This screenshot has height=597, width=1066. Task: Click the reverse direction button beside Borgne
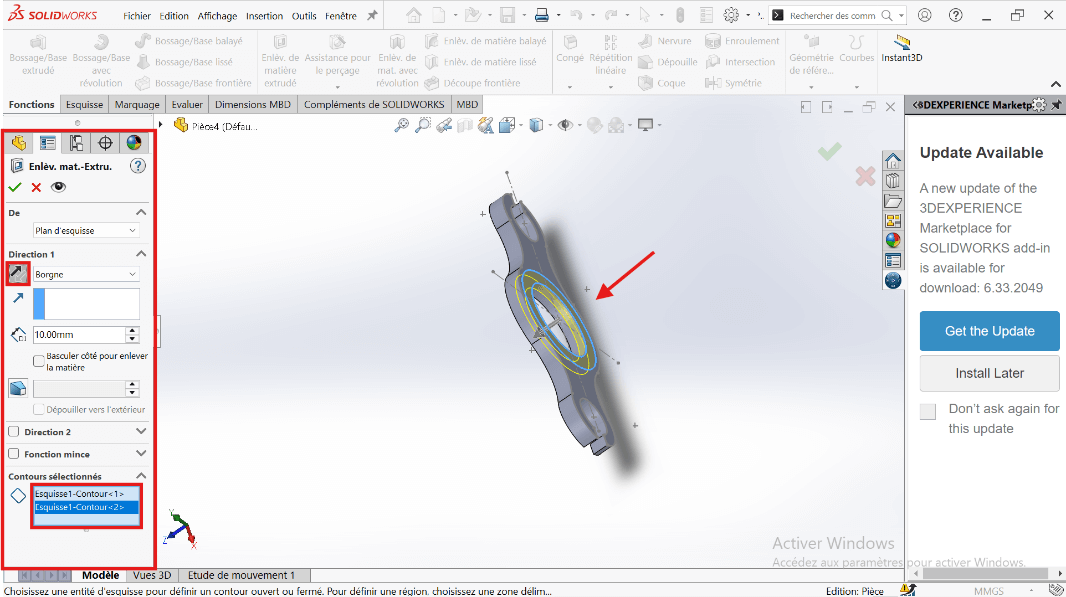click(19, 273)
